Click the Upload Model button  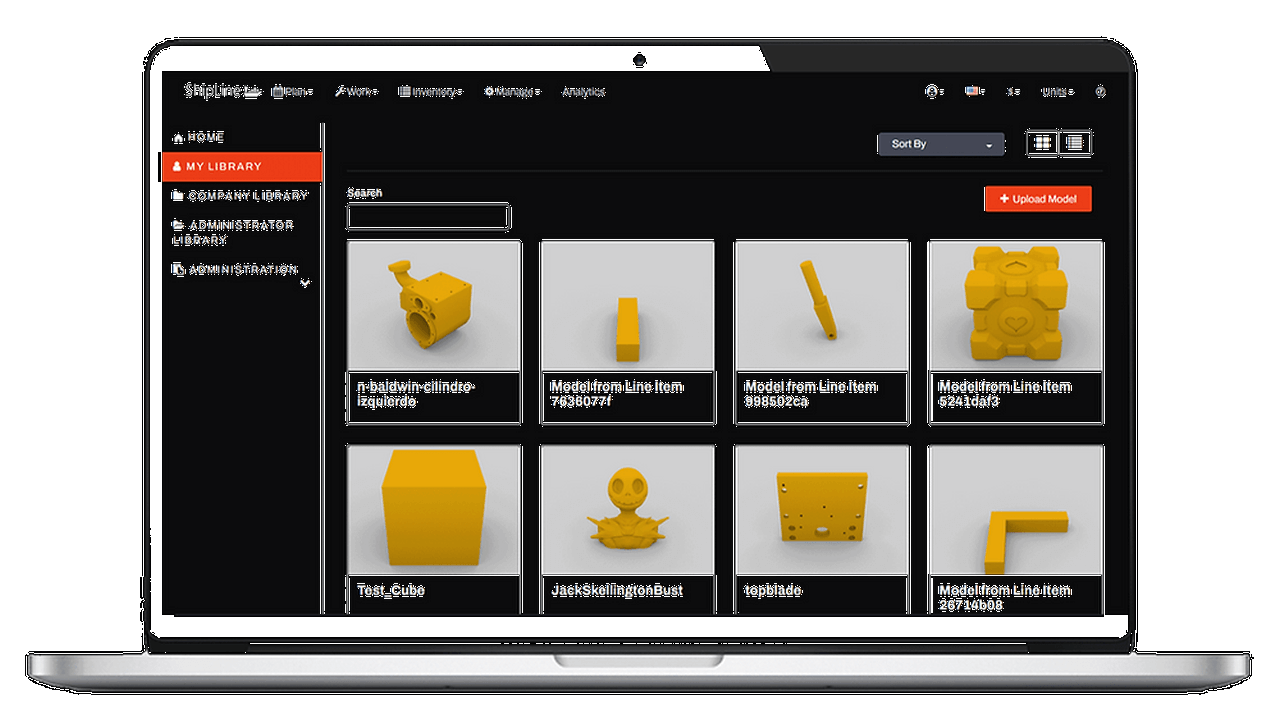[1038, 199]
